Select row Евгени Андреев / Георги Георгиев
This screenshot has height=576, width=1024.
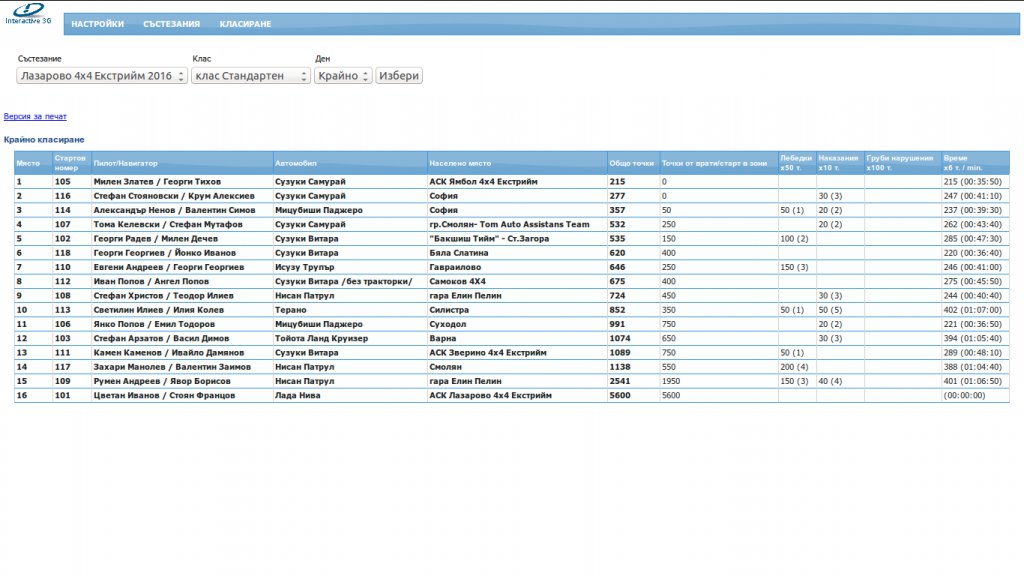pos(512,267)
